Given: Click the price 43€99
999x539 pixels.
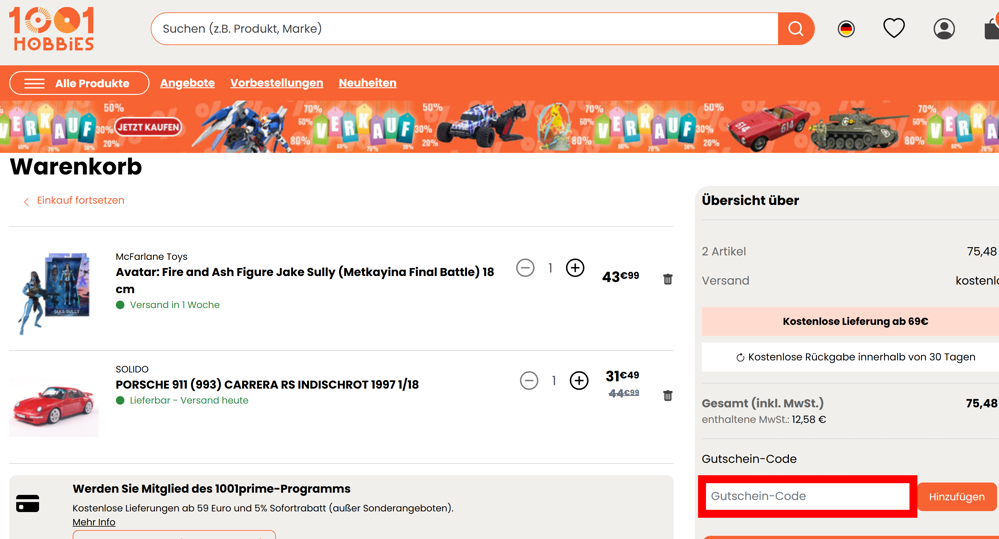Looking at the screenshot, I should 621,277.
